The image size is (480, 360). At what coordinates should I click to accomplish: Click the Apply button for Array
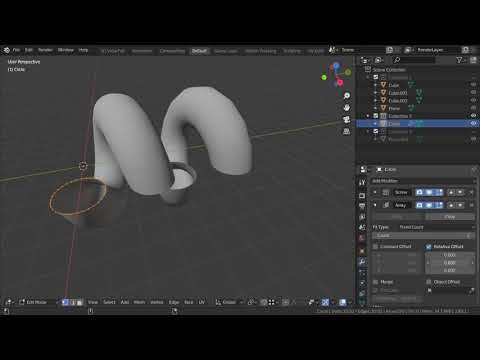(x=397, y=217)
